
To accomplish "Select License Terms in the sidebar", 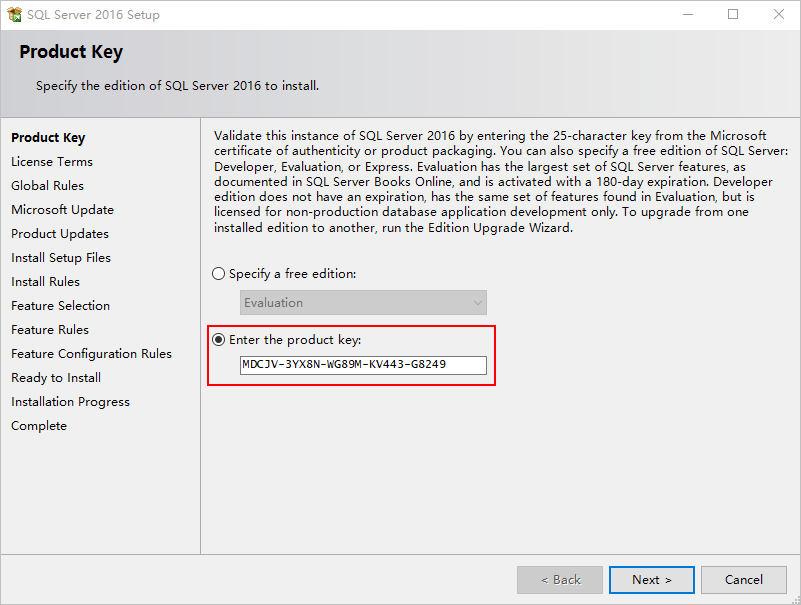I will 52,161.
